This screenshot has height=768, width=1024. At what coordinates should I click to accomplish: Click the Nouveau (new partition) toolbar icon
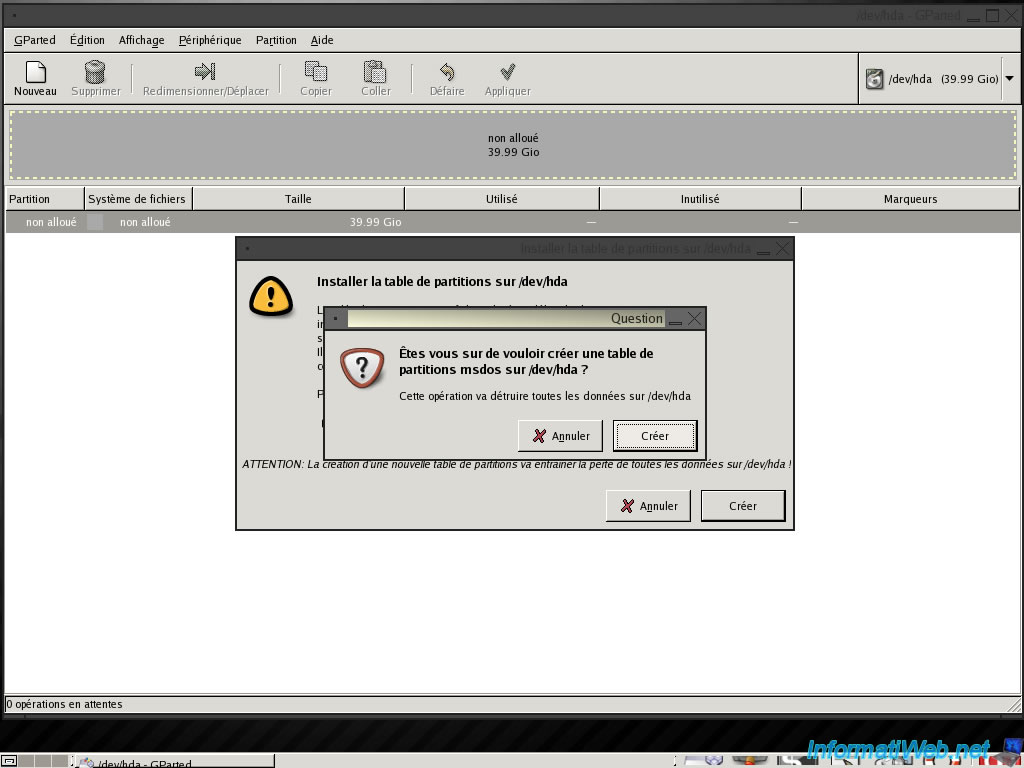click(35, 72)
